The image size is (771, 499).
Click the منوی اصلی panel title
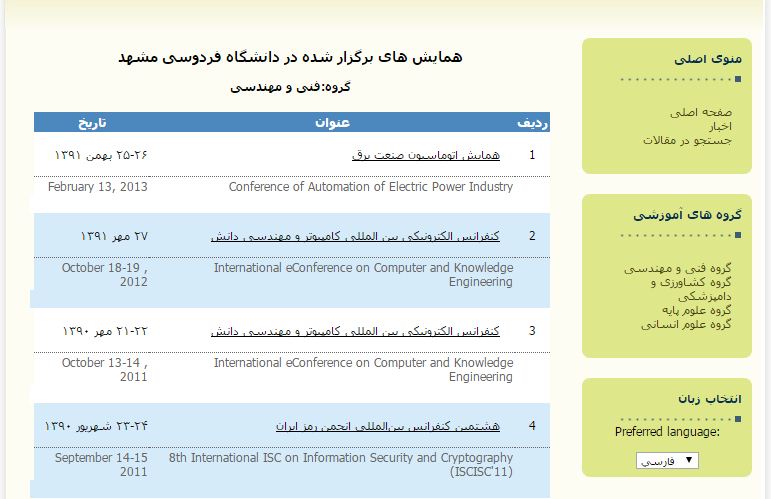coord(708,59)
